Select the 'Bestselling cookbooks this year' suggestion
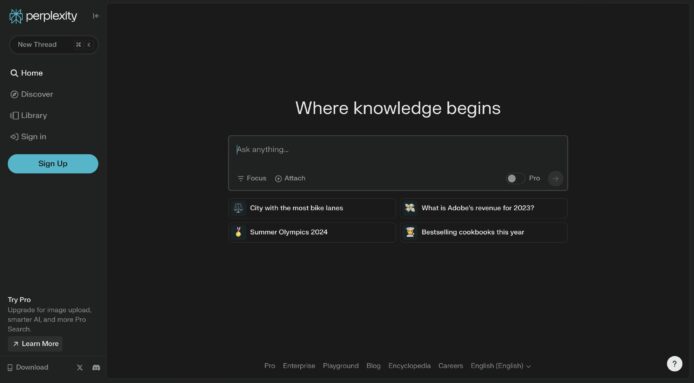The image size is (694, 383). tap(484, 232)
